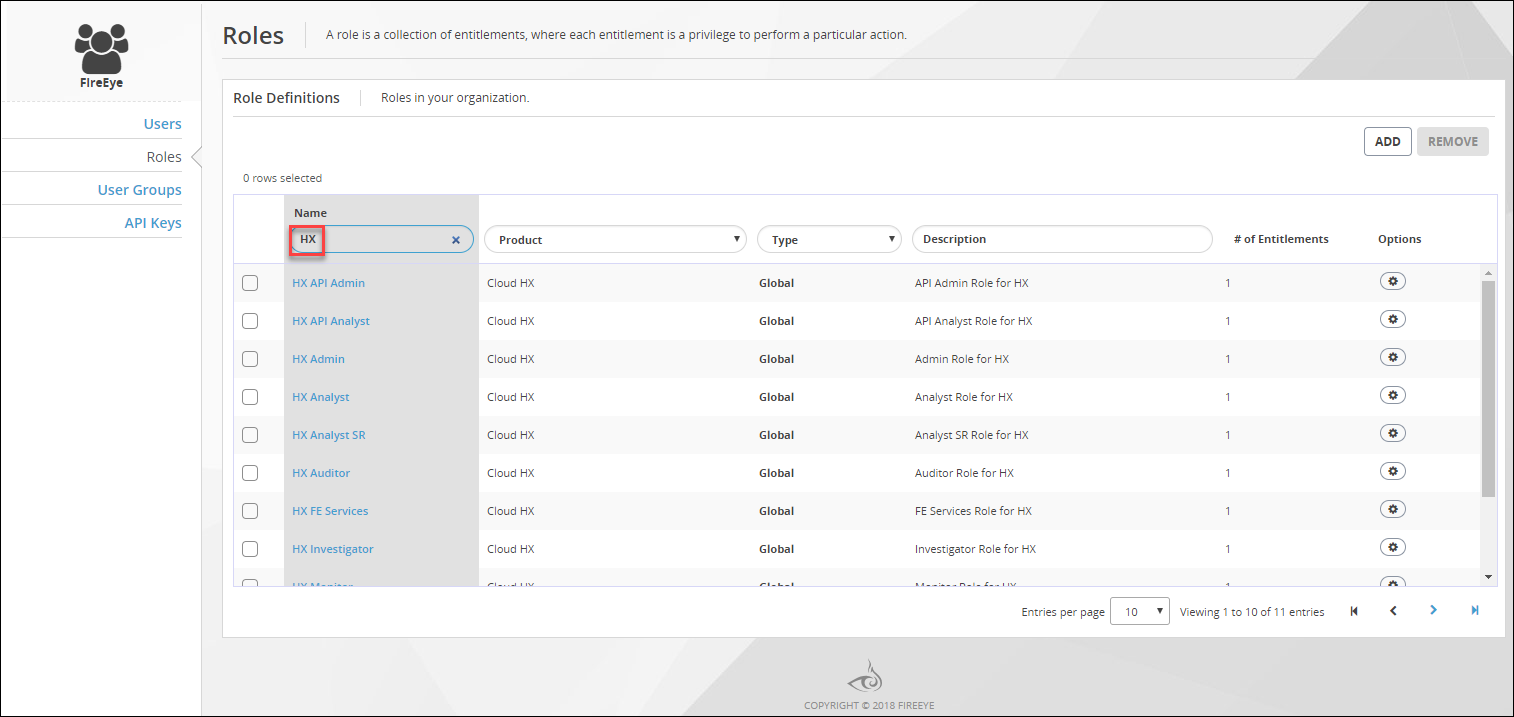Click the 'Auditor Role for HX' description
The width and height of the screenshot is (1514, 717).
pyautogui.click(x=964, y=473)
